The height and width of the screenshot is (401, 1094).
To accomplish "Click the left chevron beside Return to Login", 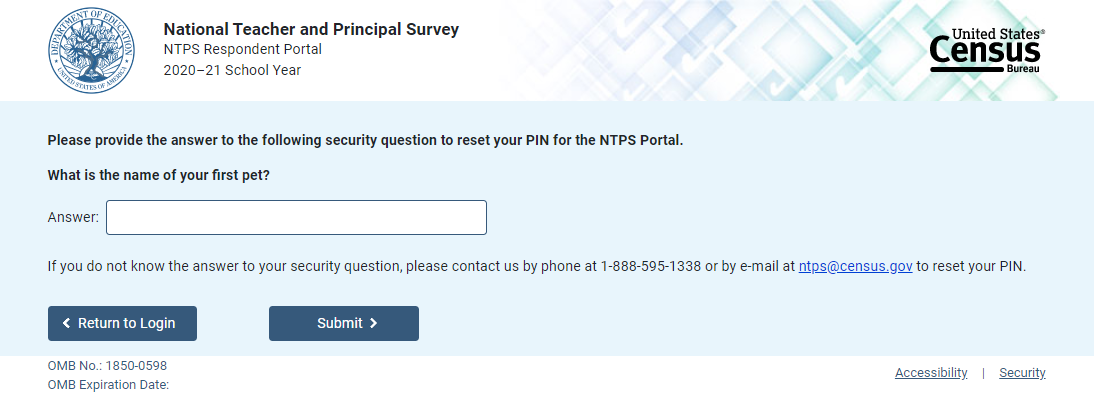I will (67, 323).
